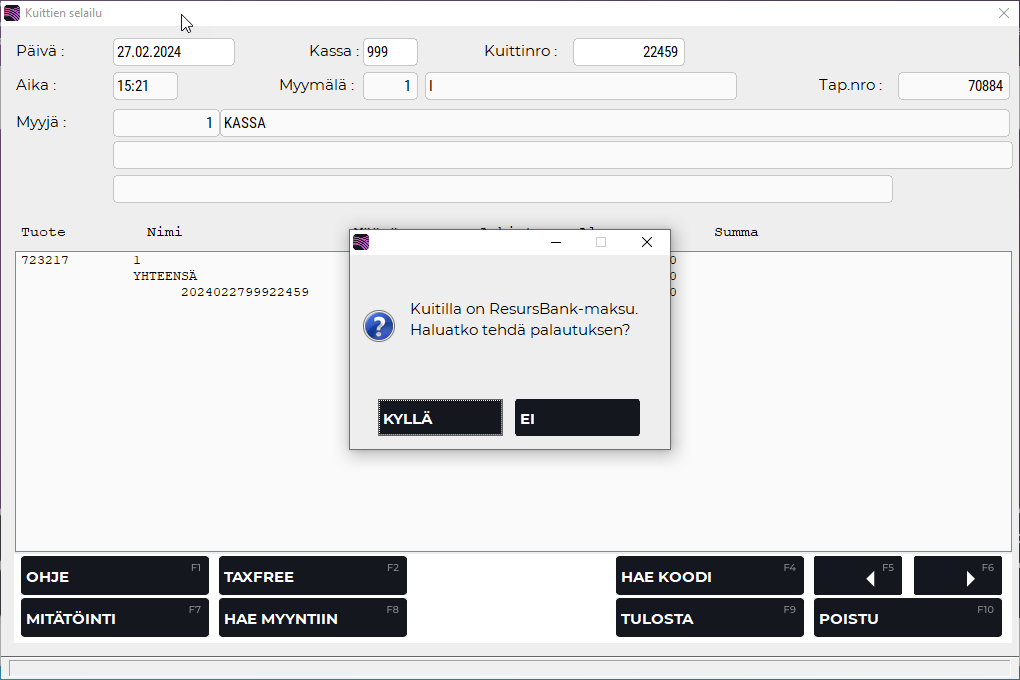This screenshot has height=680, width=1020.
Task: Click the Kuittien selailu window icon
Action: pyautogui.click(x=12, y=13)
